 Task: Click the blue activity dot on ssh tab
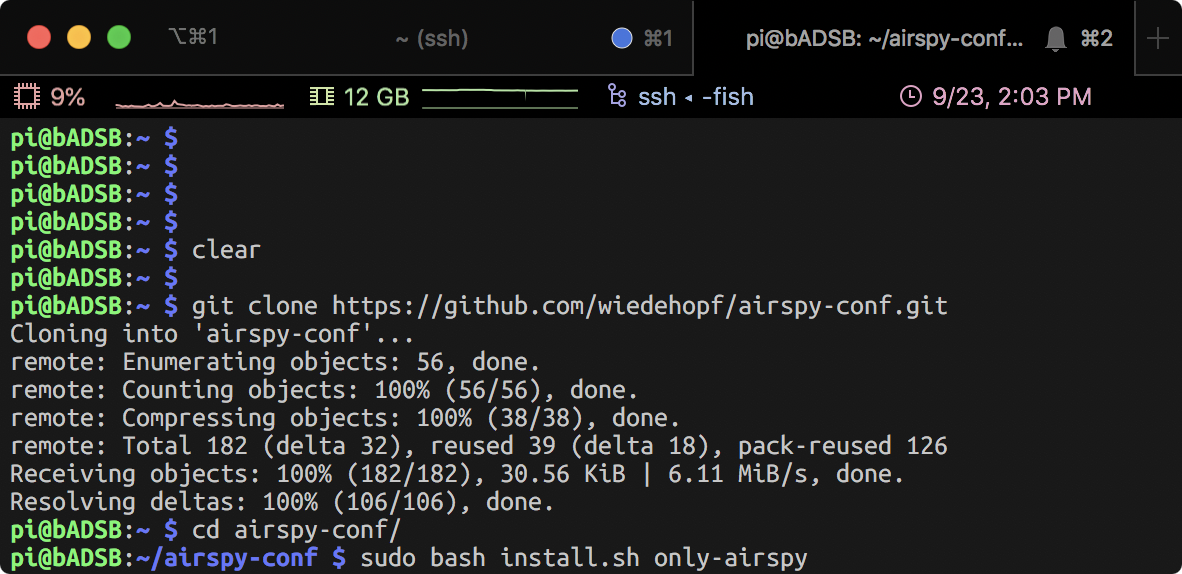[622, 38]
